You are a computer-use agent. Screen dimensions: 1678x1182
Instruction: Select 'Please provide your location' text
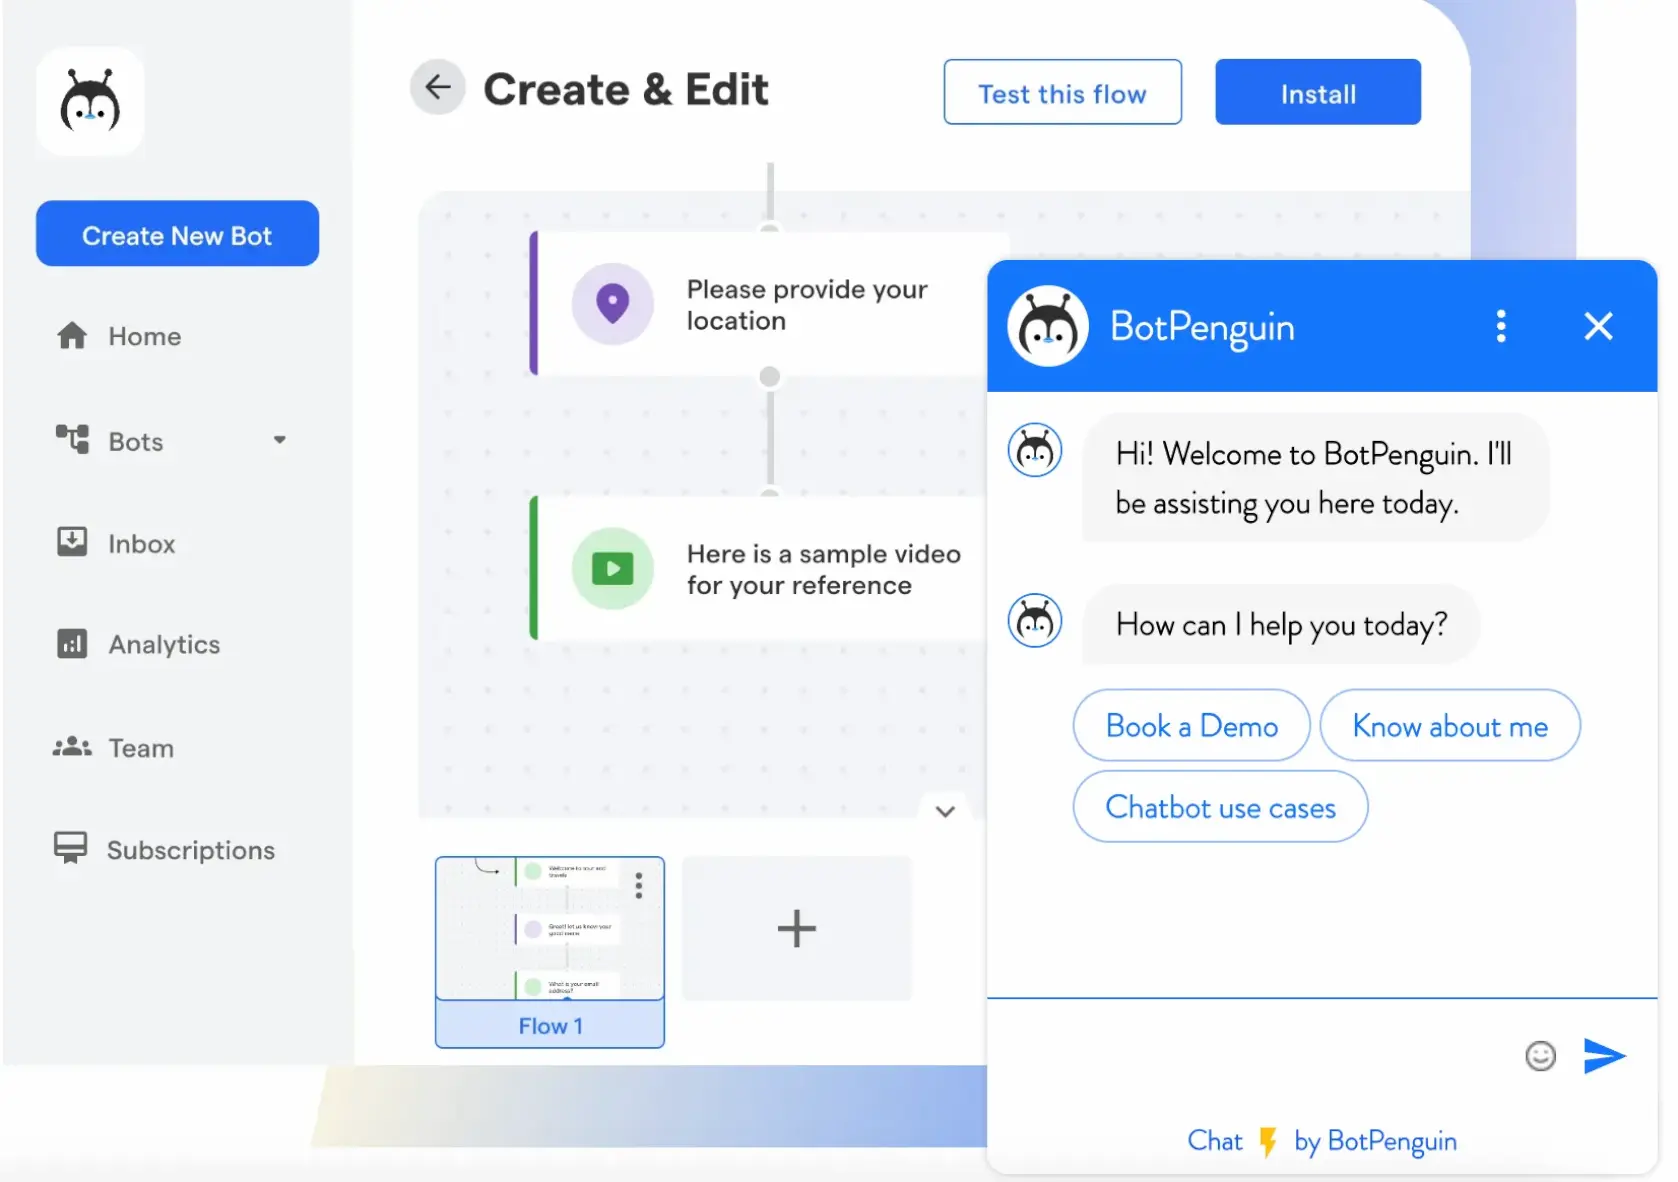click(807, 305)
